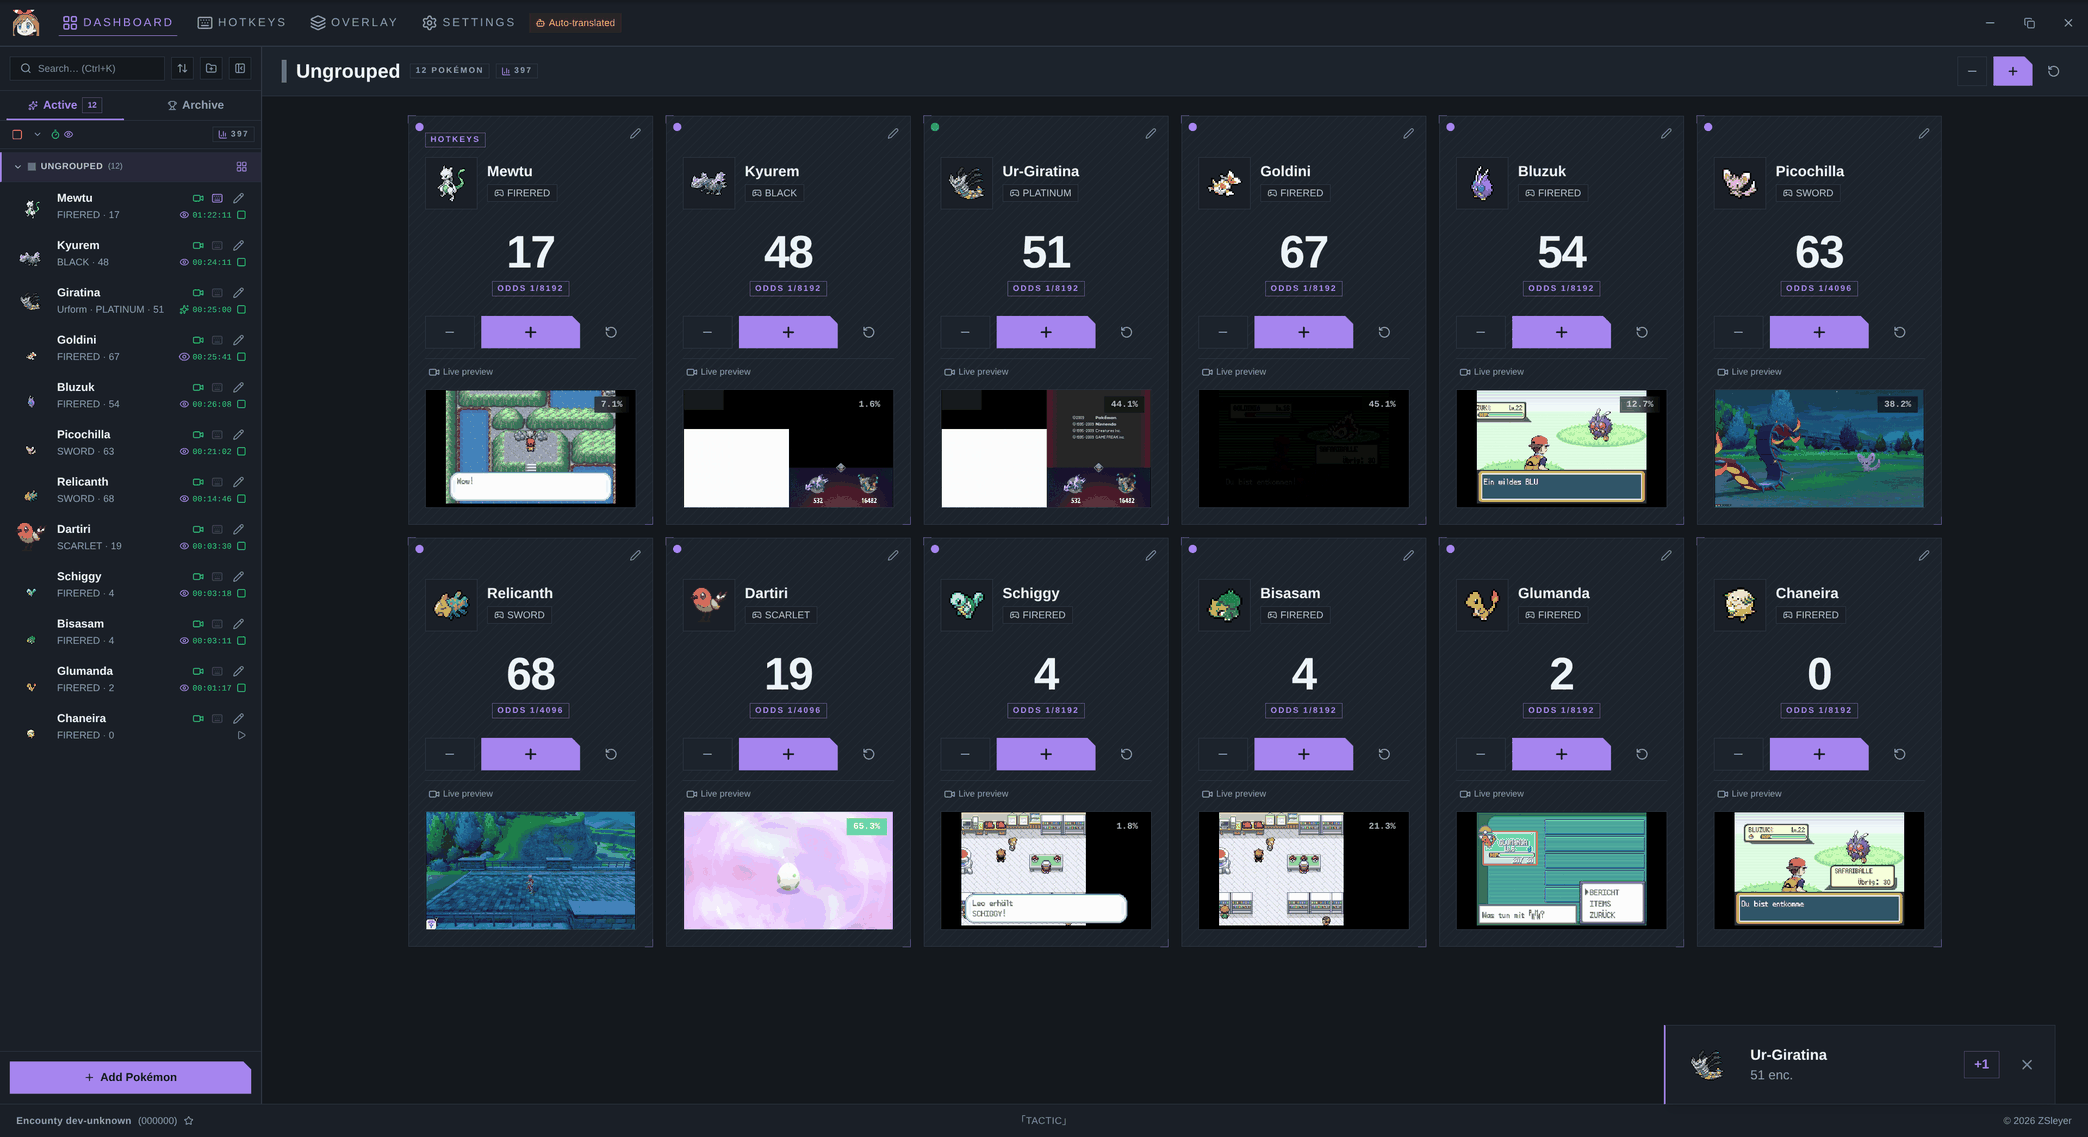
Task: Edit Relicanth via the sidebar pencil icon
Action: click(x=238, y=482)
